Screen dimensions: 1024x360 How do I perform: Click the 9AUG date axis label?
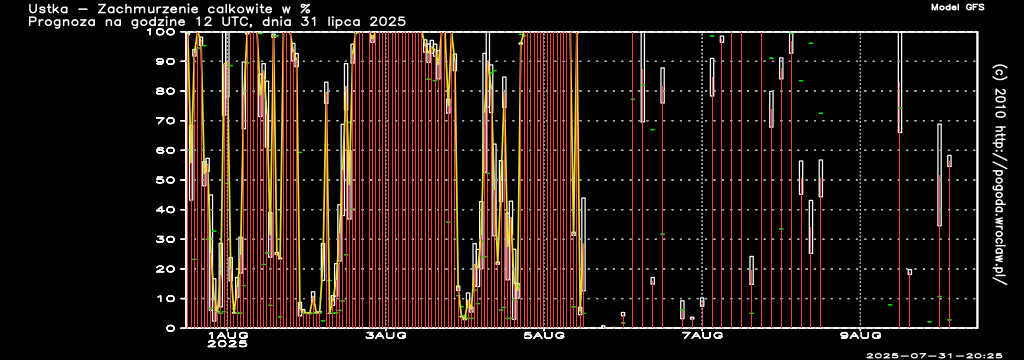860,336
